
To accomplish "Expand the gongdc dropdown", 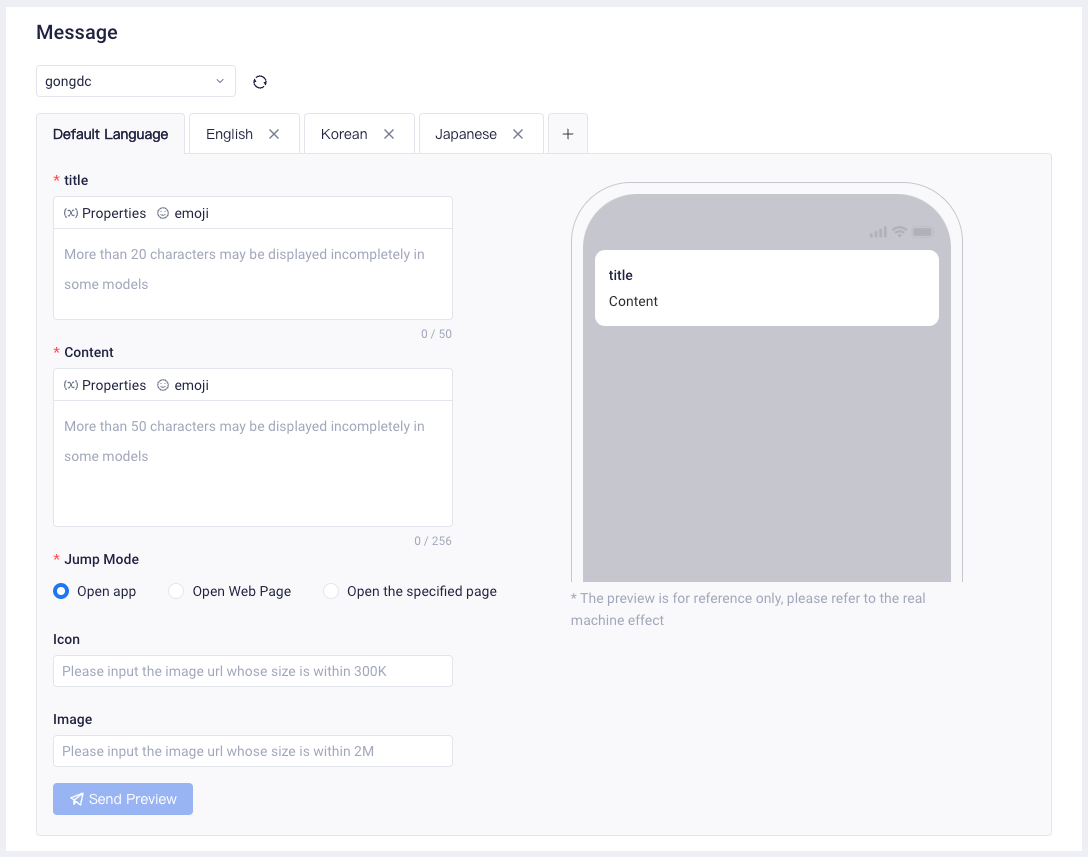I will [136, 81].
